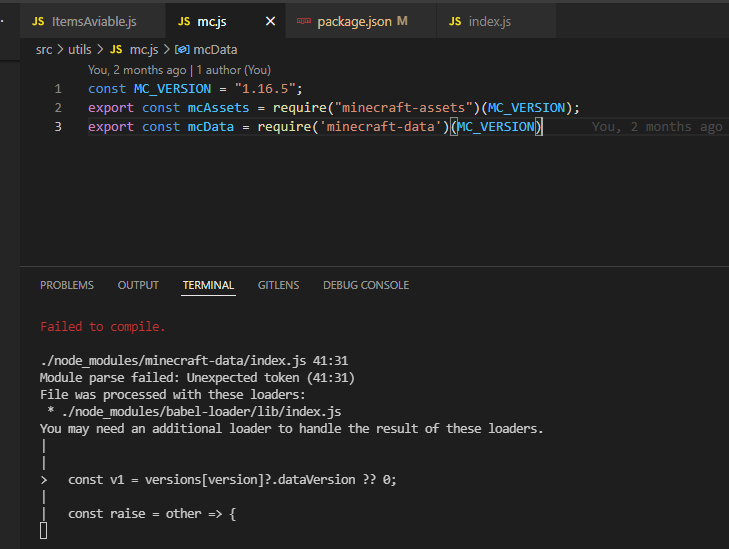Open the 'You, 2 months ago | 1 author' codelens
The height and width of the screenshot is (549, 729).
(x=179, y=70)
